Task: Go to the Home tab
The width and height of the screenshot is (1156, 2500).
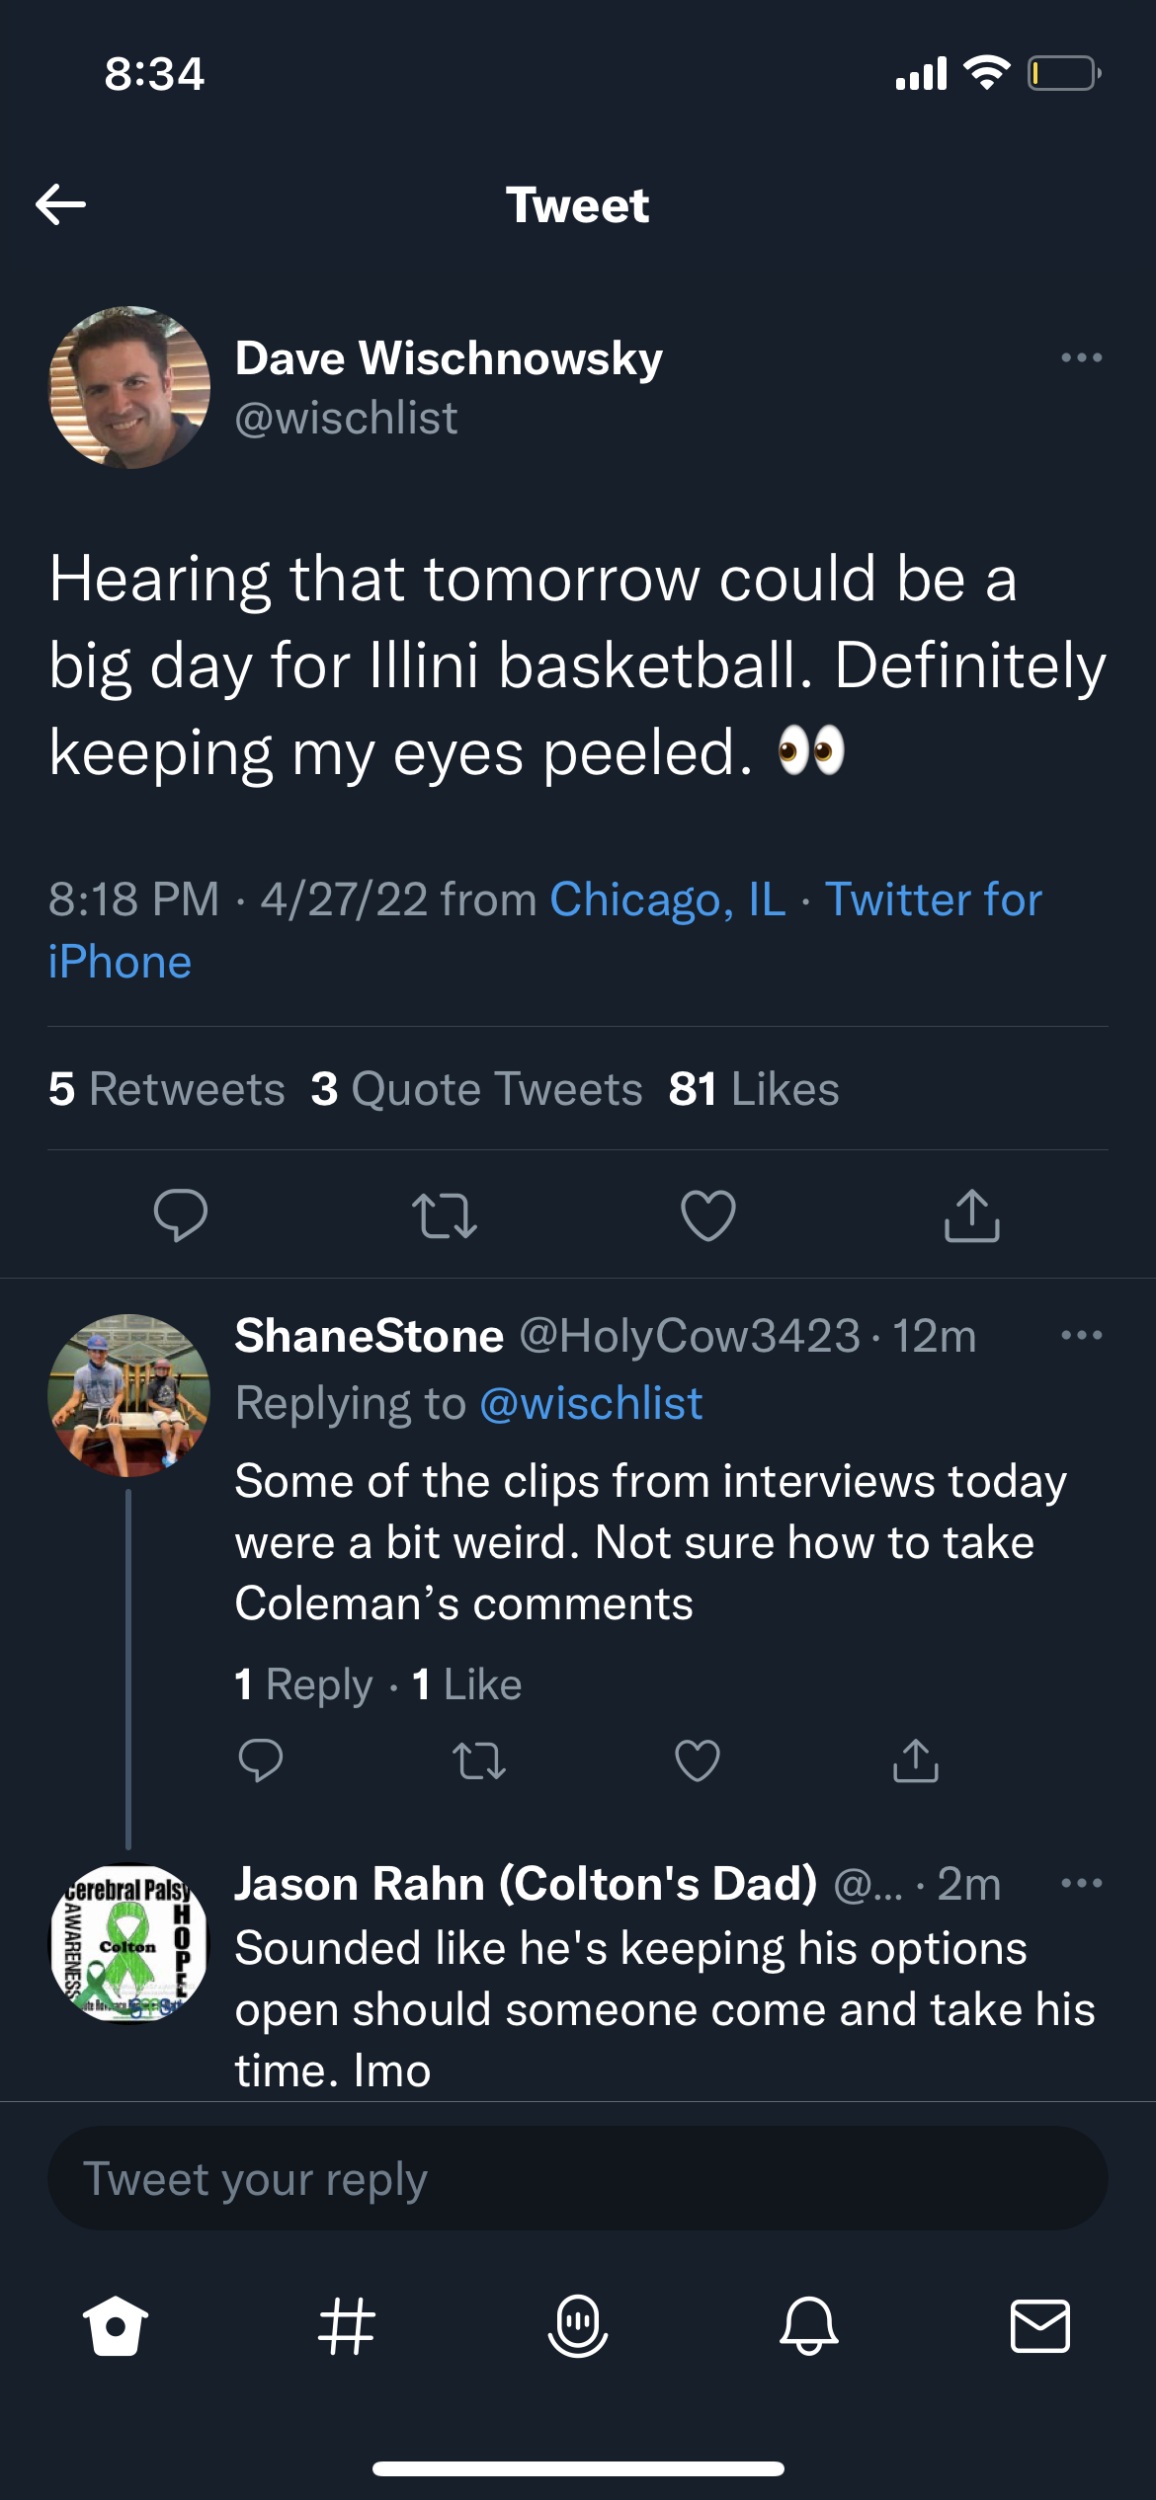Action: coord(116,2325)
